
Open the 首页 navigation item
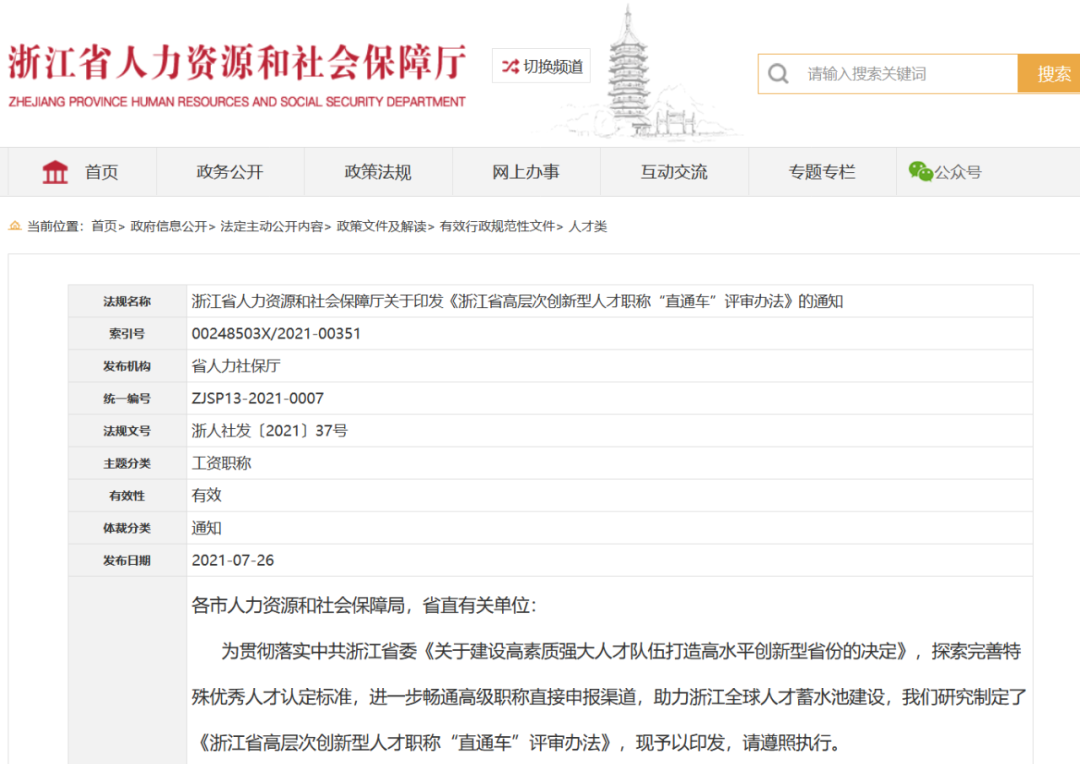pos(101,172)
